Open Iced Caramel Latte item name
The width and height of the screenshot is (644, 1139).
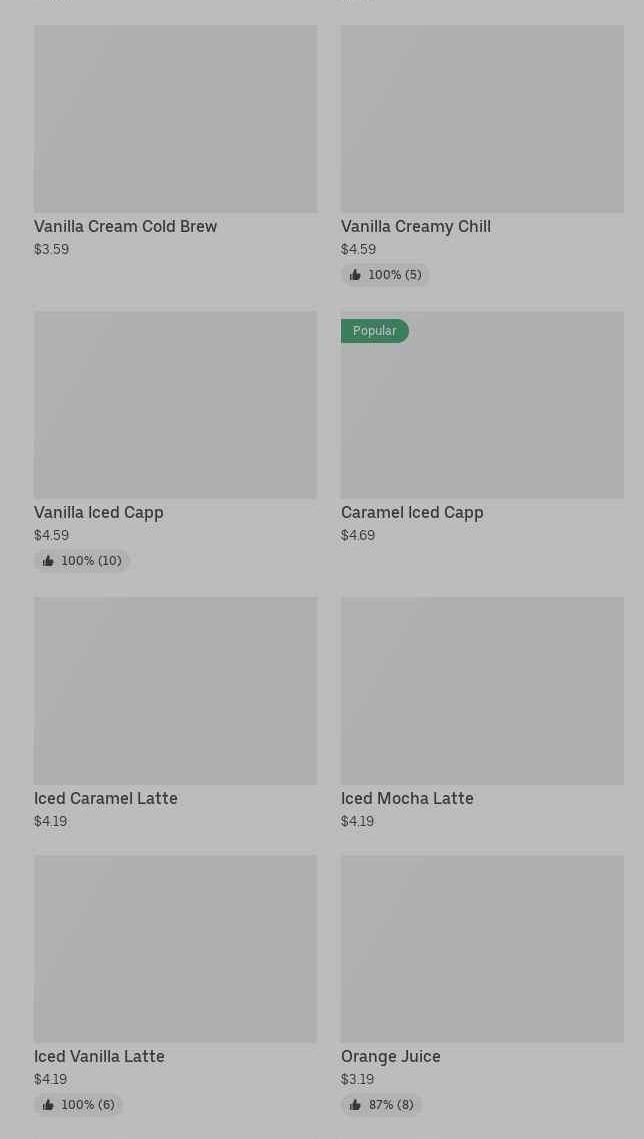(106, 798)
